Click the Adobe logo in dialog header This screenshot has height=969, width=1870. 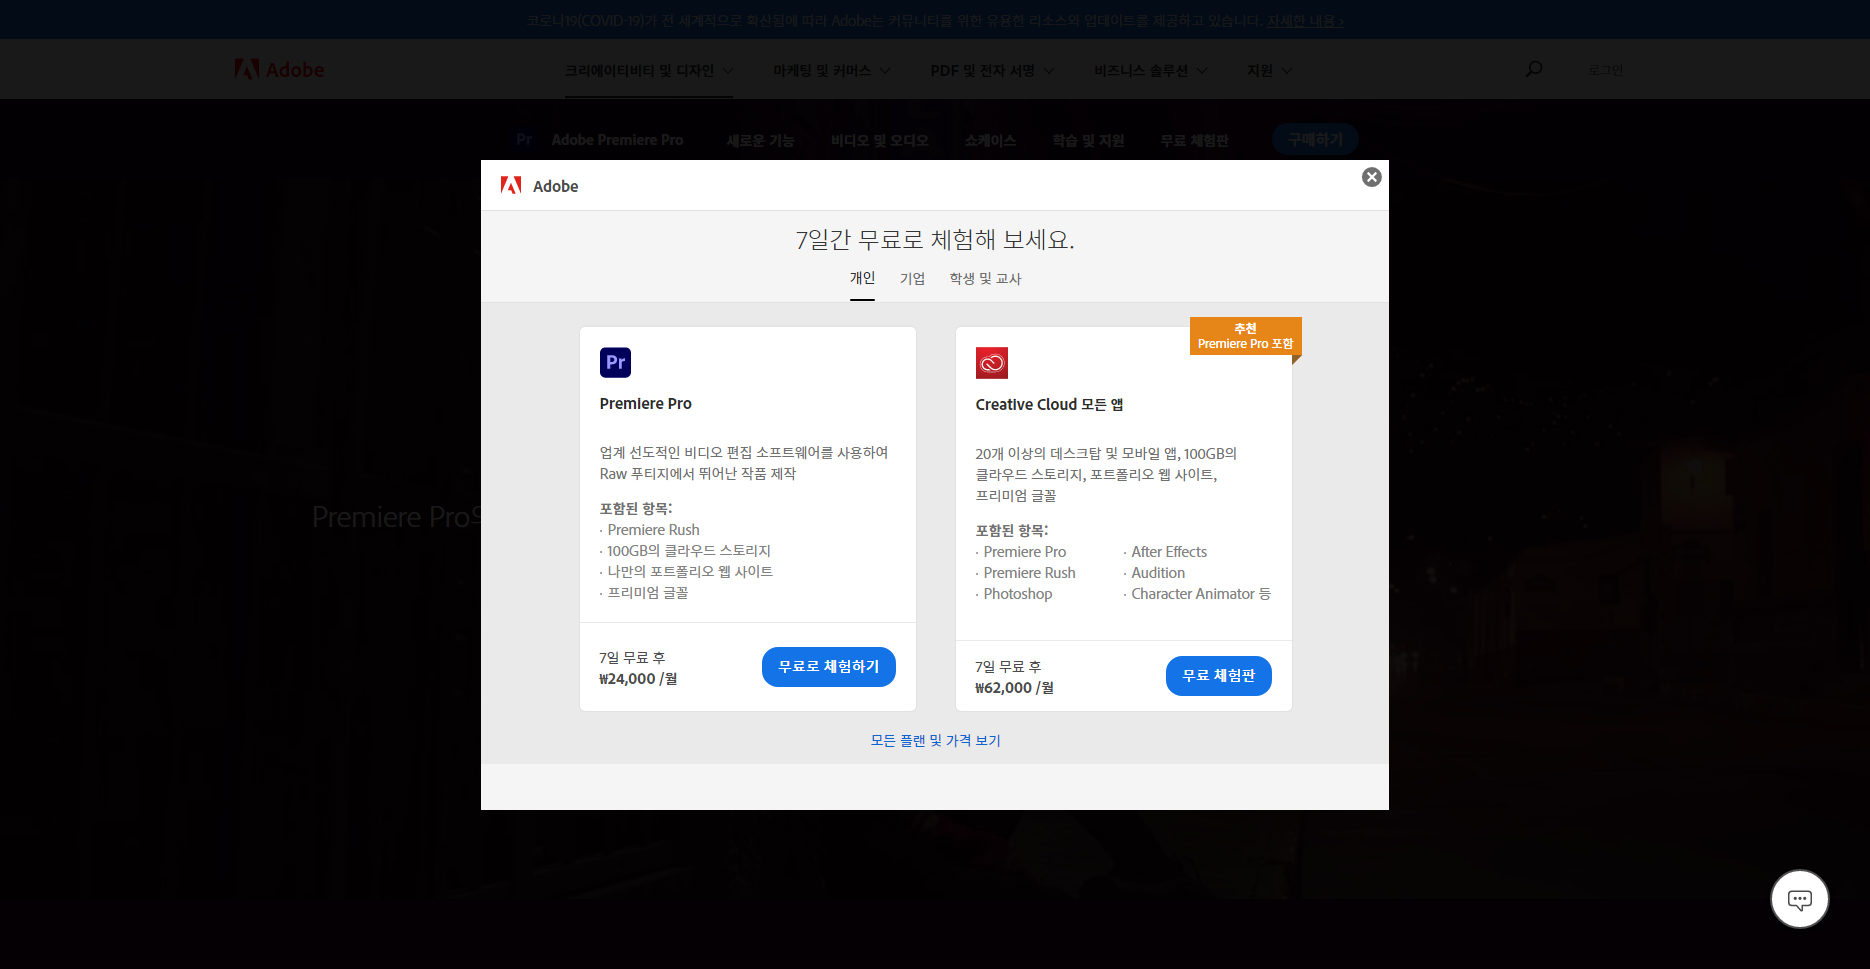tap(539, 186)
